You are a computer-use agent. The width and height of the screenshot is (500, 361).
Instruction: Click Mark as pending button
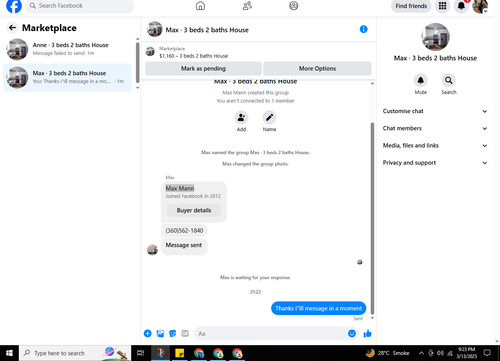[x=203, y=68]
